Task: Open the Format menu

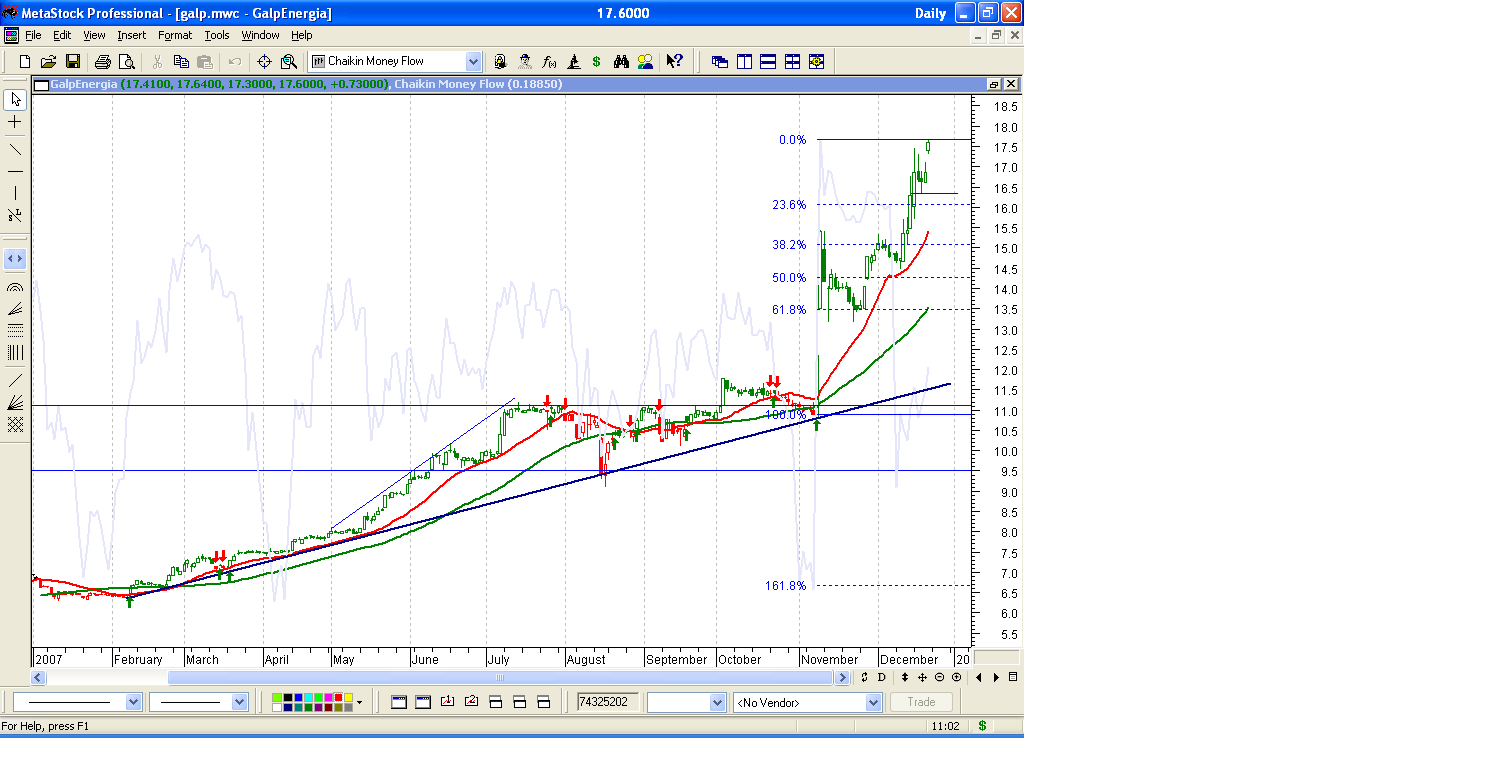Action: (x=175, y=35)
